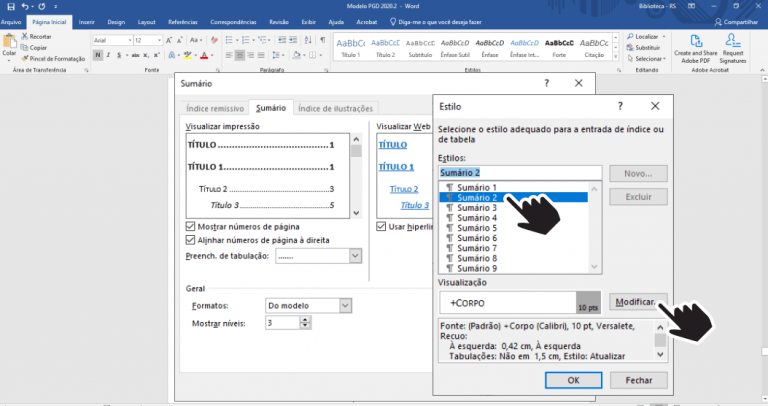The width and height of the screenshot is (768, 406).
Task: Click the Localizar search icon
Action: pos(630,37)
